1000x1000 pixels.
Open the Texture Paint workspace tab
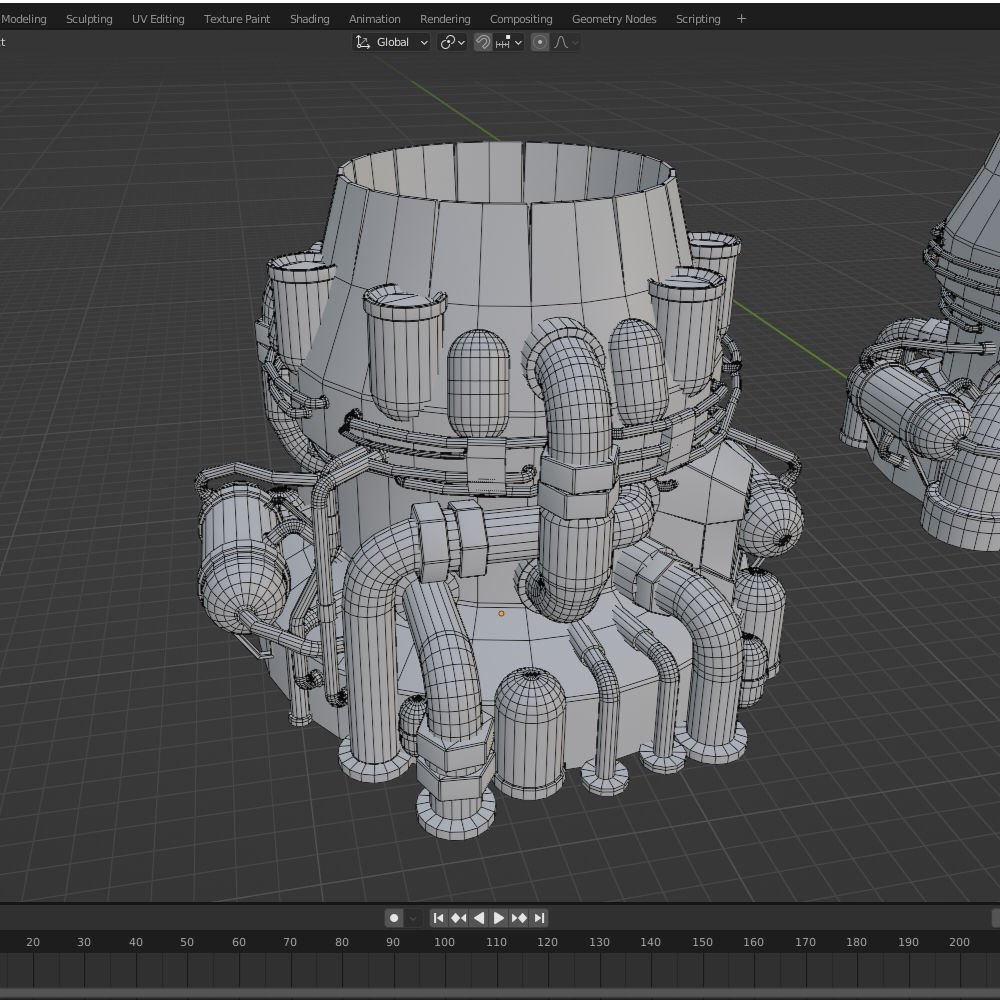click(x=237, y=19)
